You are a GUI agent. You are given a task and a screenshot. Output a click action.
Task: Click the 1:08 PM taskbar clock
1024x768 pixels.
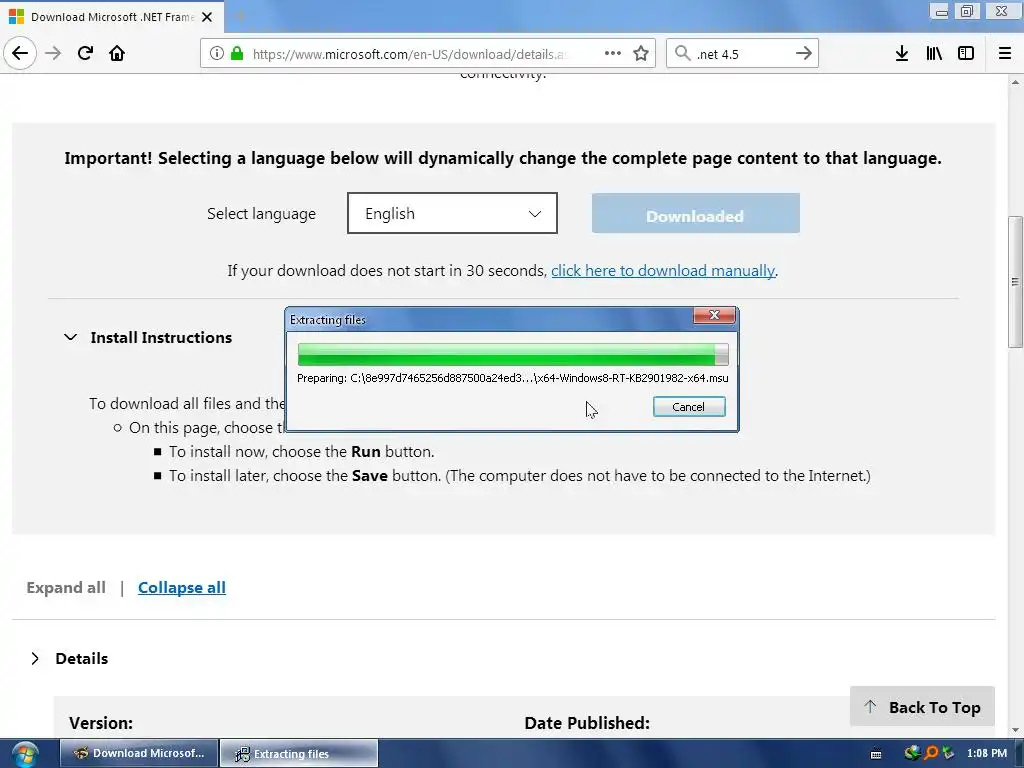[987, 753]
